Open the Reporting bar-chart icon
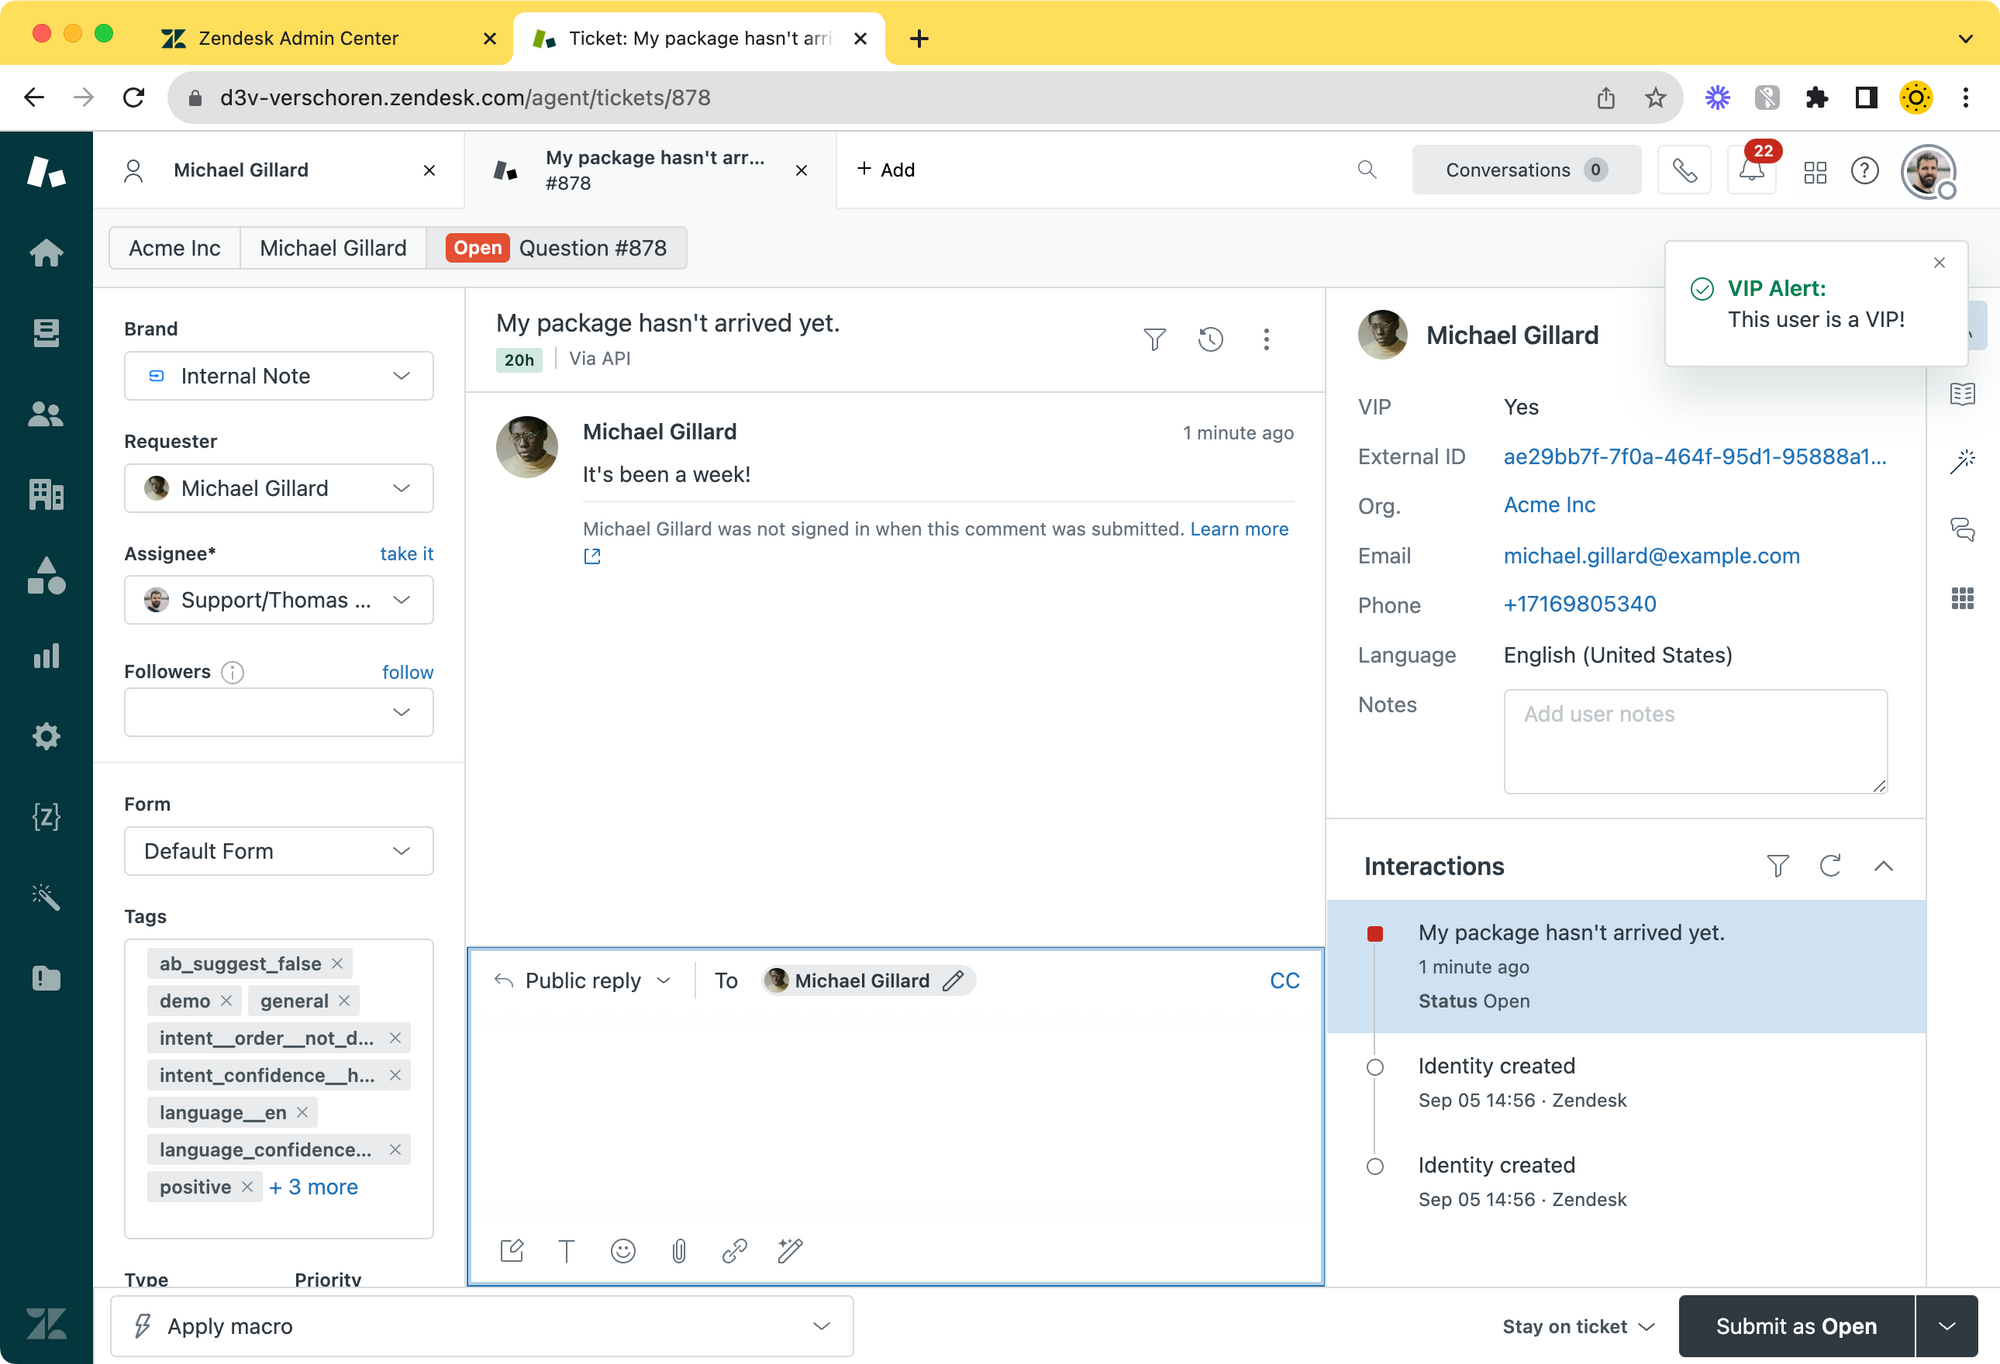The image size is (2000, 1364). click(46, 656)
